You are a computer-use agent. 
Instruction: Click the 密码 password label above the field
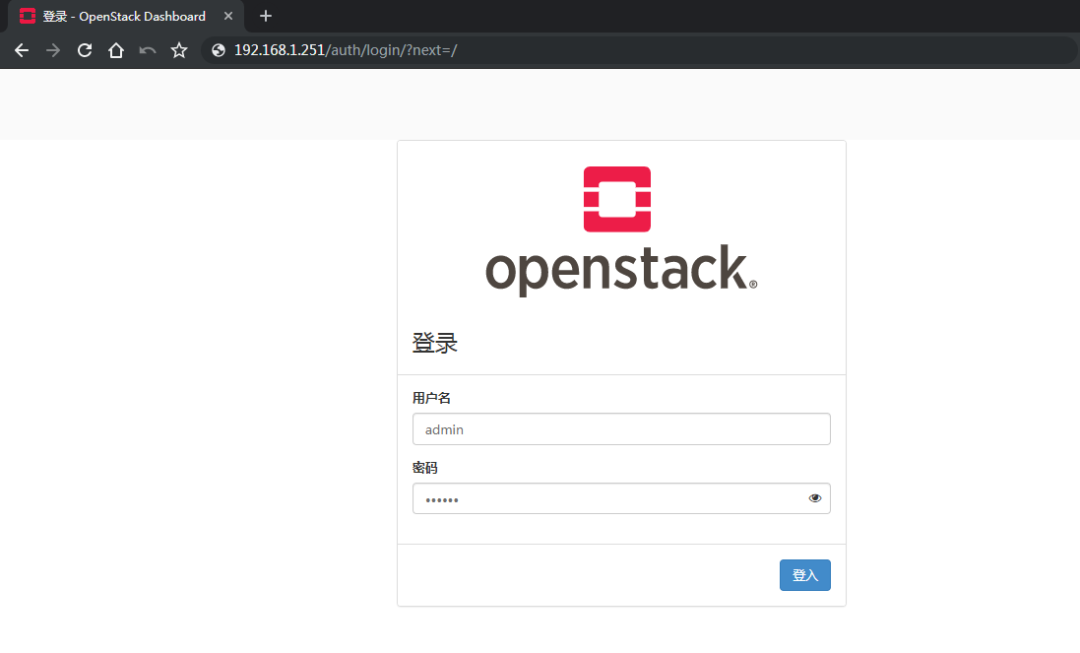424,467
